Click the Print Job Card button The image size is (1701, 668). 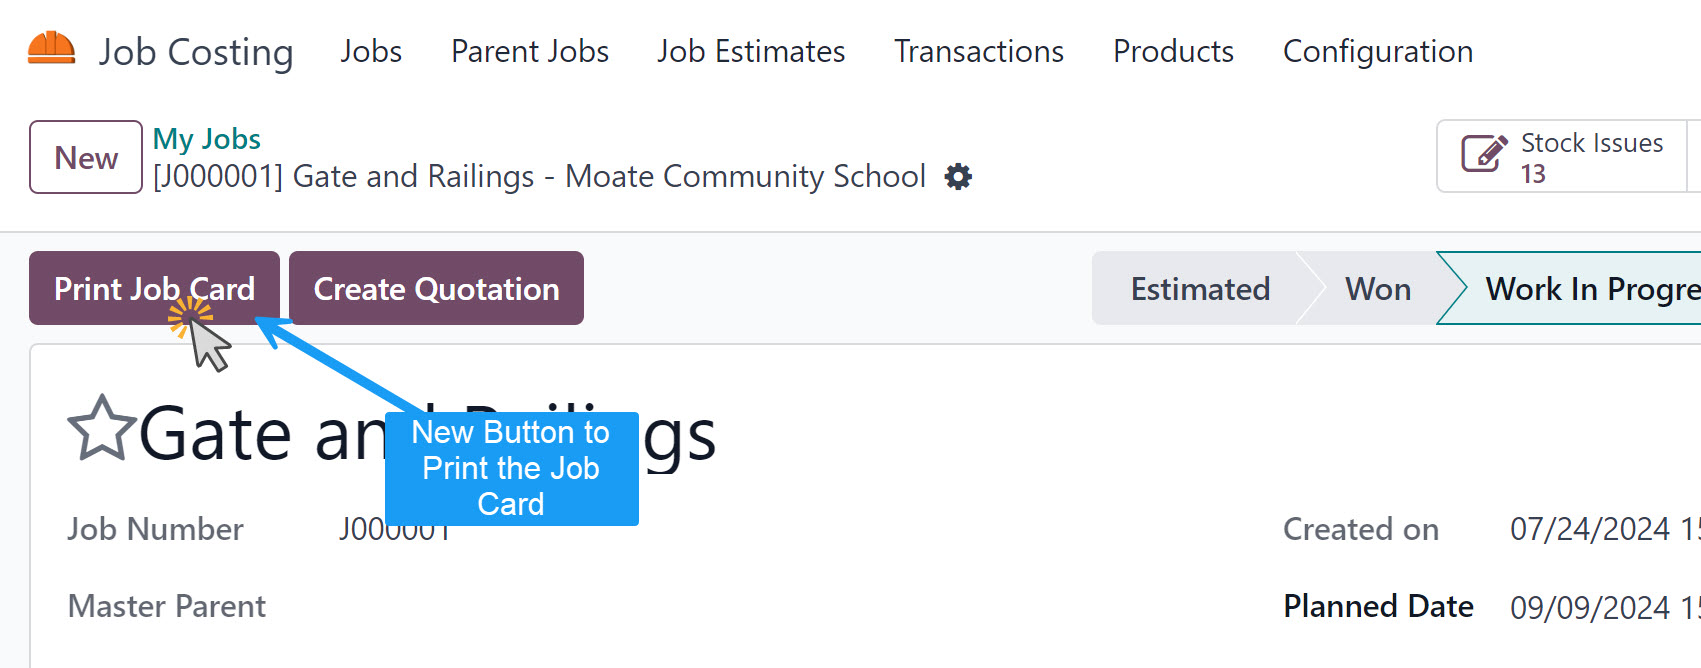coord(154,288)
